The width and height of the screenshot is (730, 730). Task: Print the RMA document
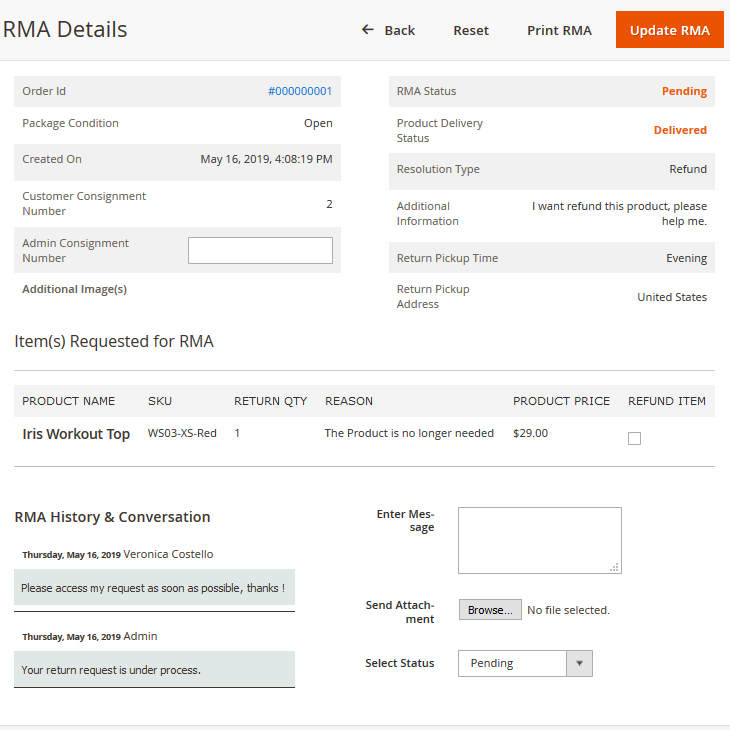559,30
